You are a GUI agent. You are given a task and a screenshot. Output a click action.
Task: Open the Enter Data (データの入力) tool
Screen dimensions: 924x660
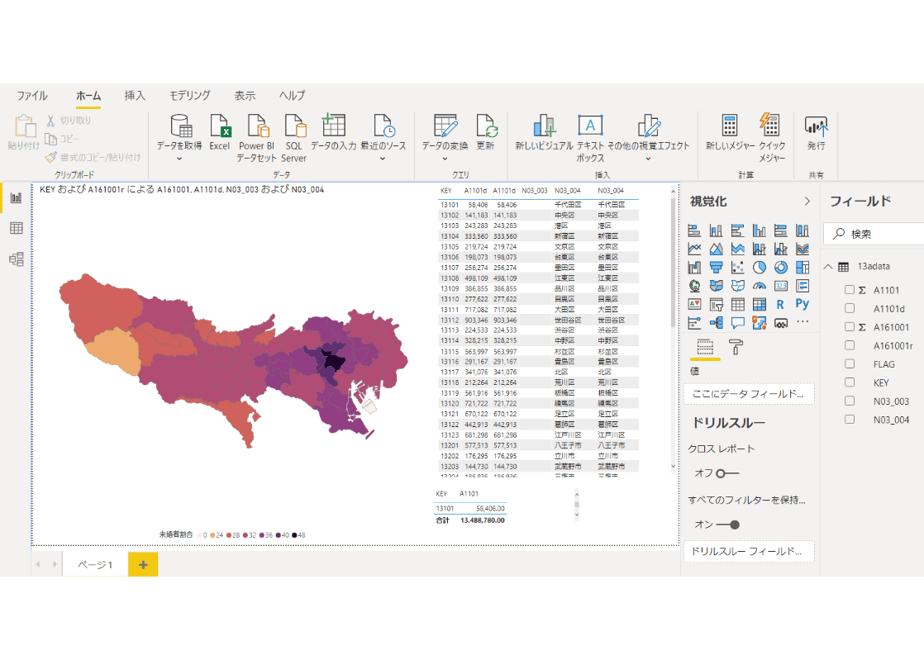click(334, 133)
